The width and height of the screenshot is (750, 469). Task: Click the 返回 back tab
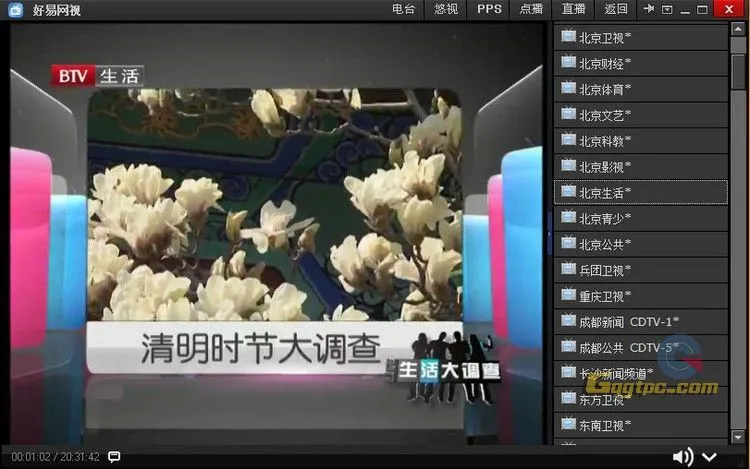click(616, 9)
